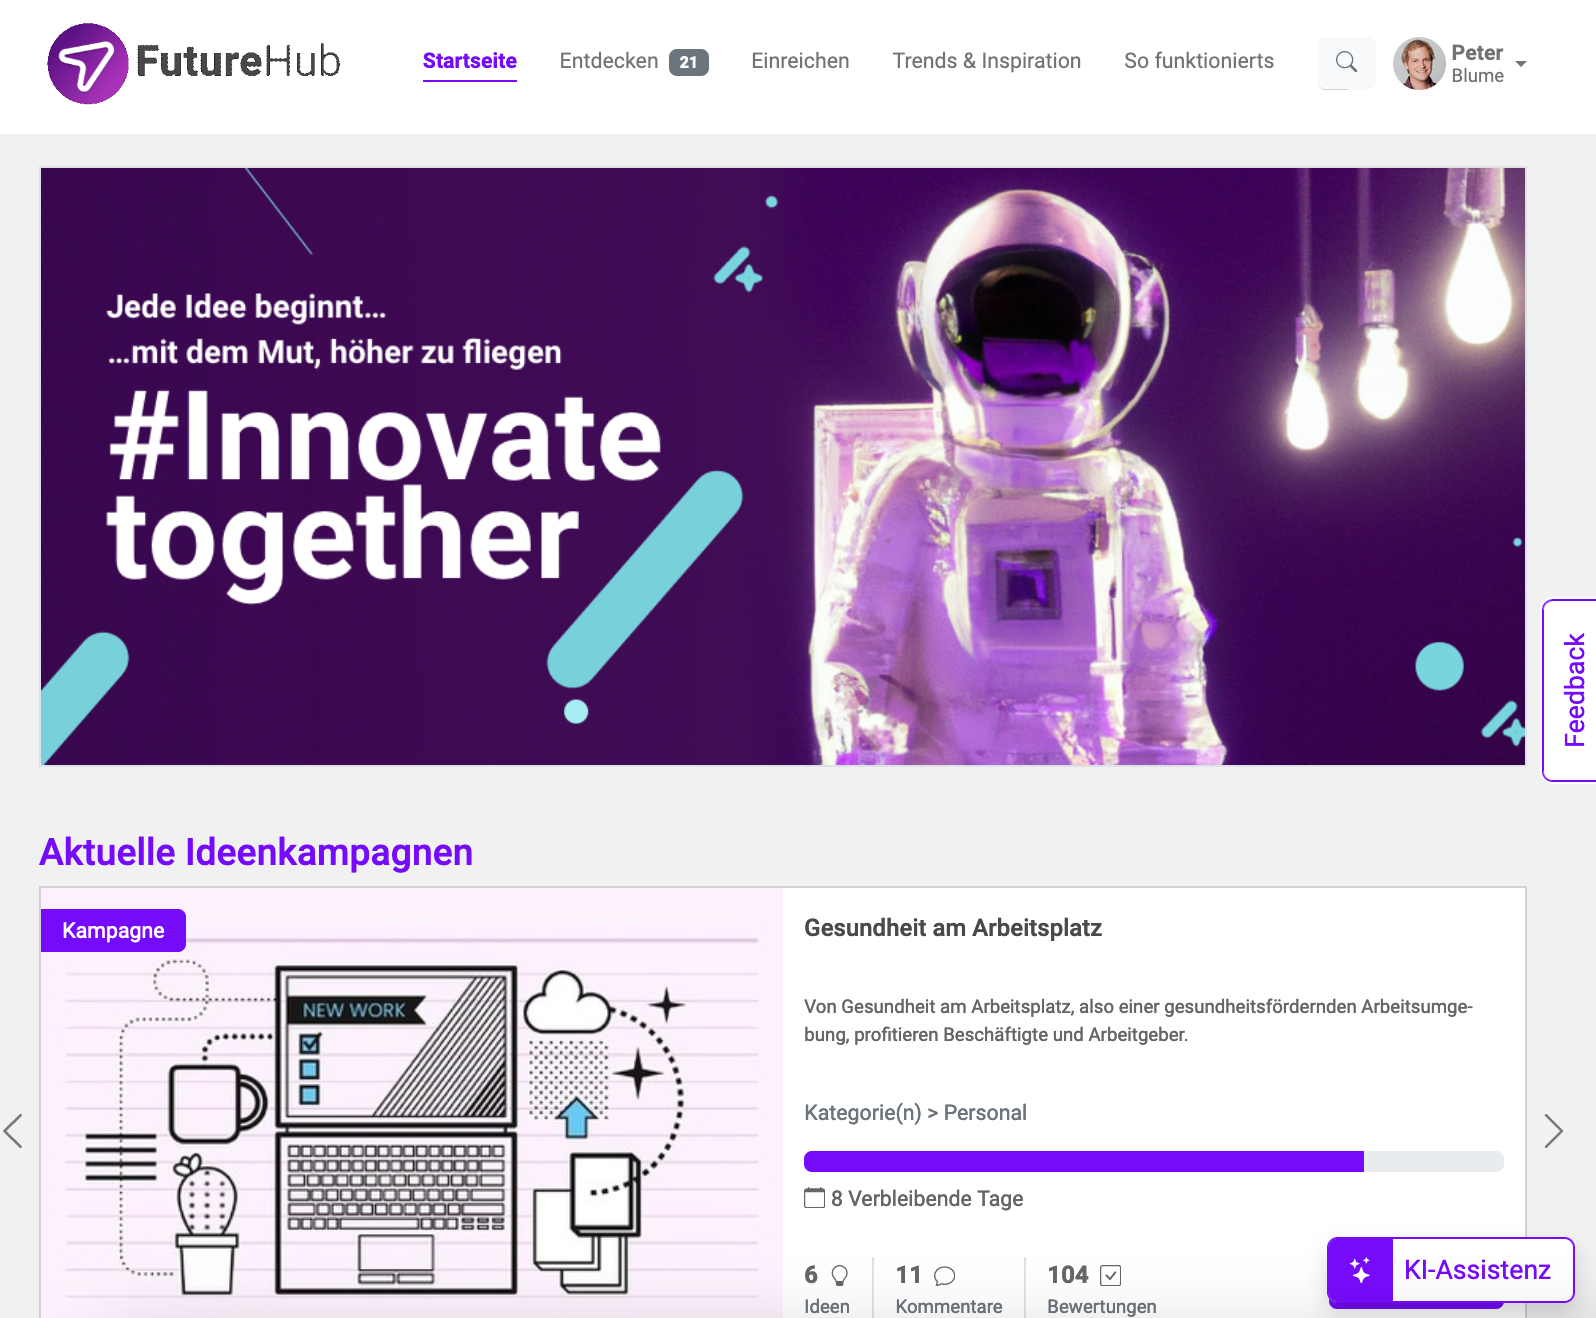Image resolution: width=1596 pixels, height=1318 pixels.
Task: Click the KI-Assistenz button
Action: [x=1451, y=1270]
